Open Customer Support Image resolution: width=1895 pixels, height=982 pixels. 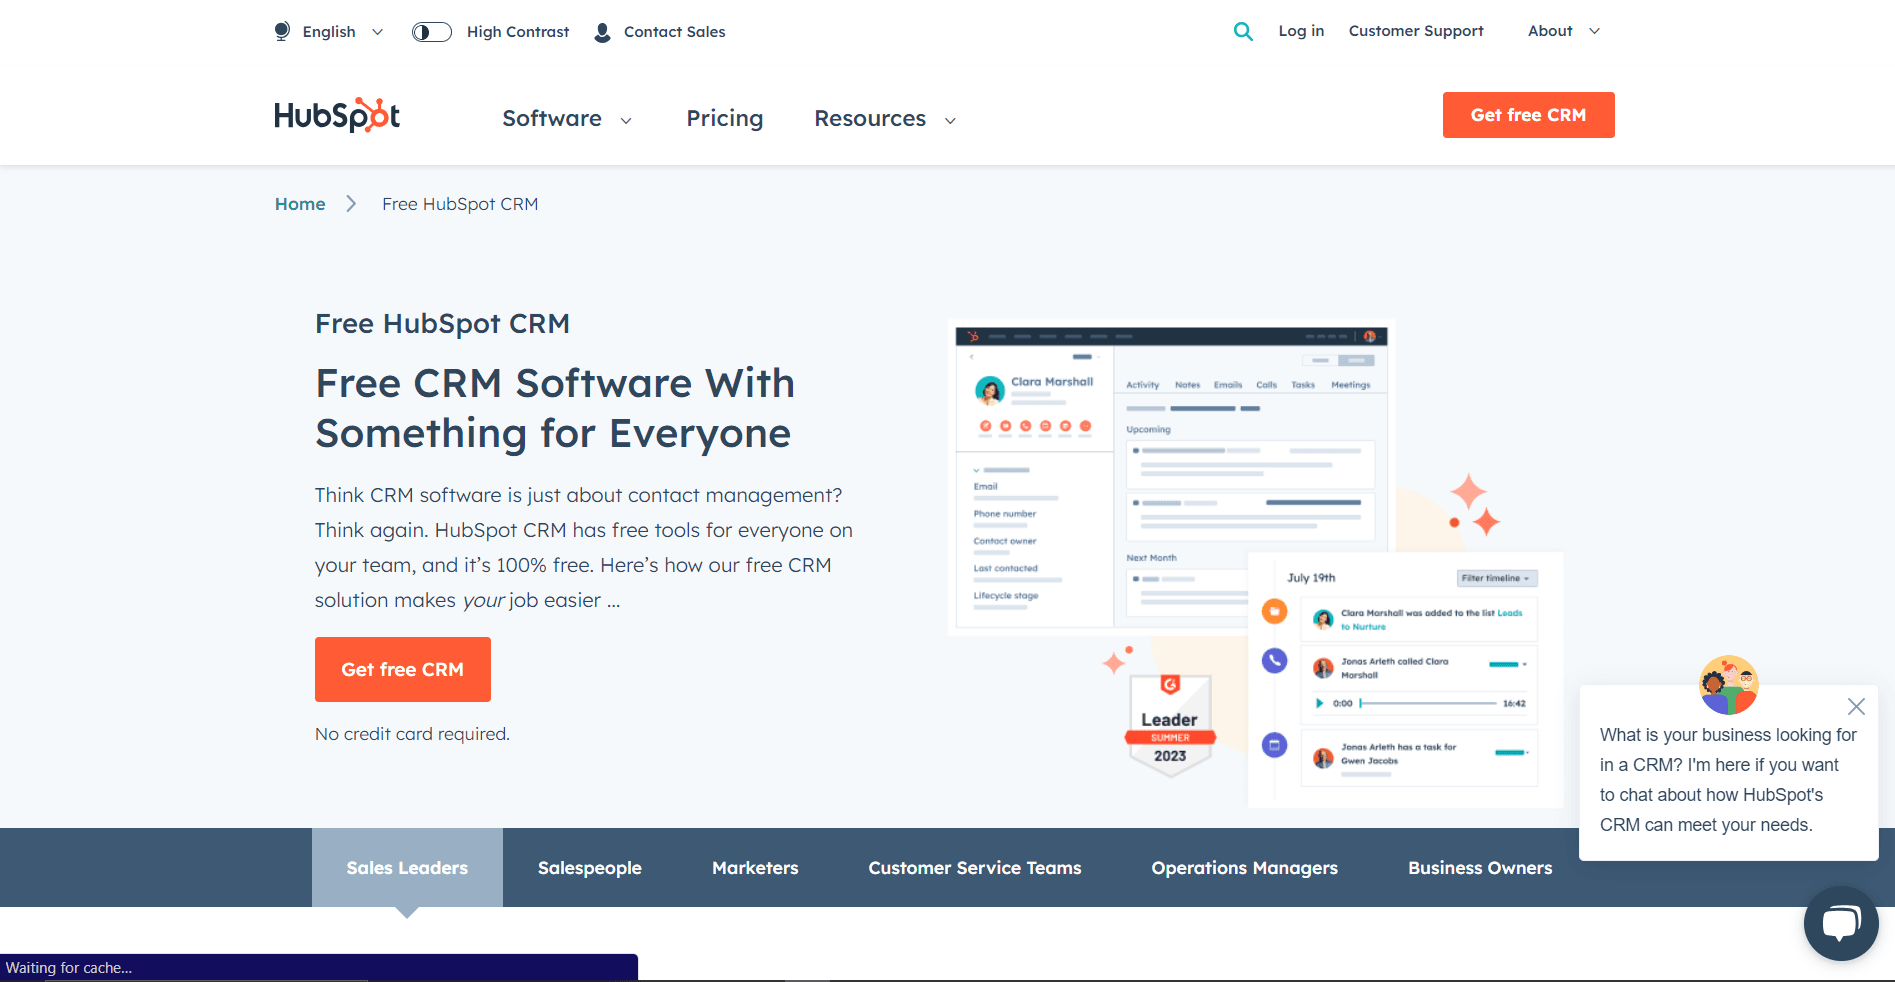pos(1416,31)
